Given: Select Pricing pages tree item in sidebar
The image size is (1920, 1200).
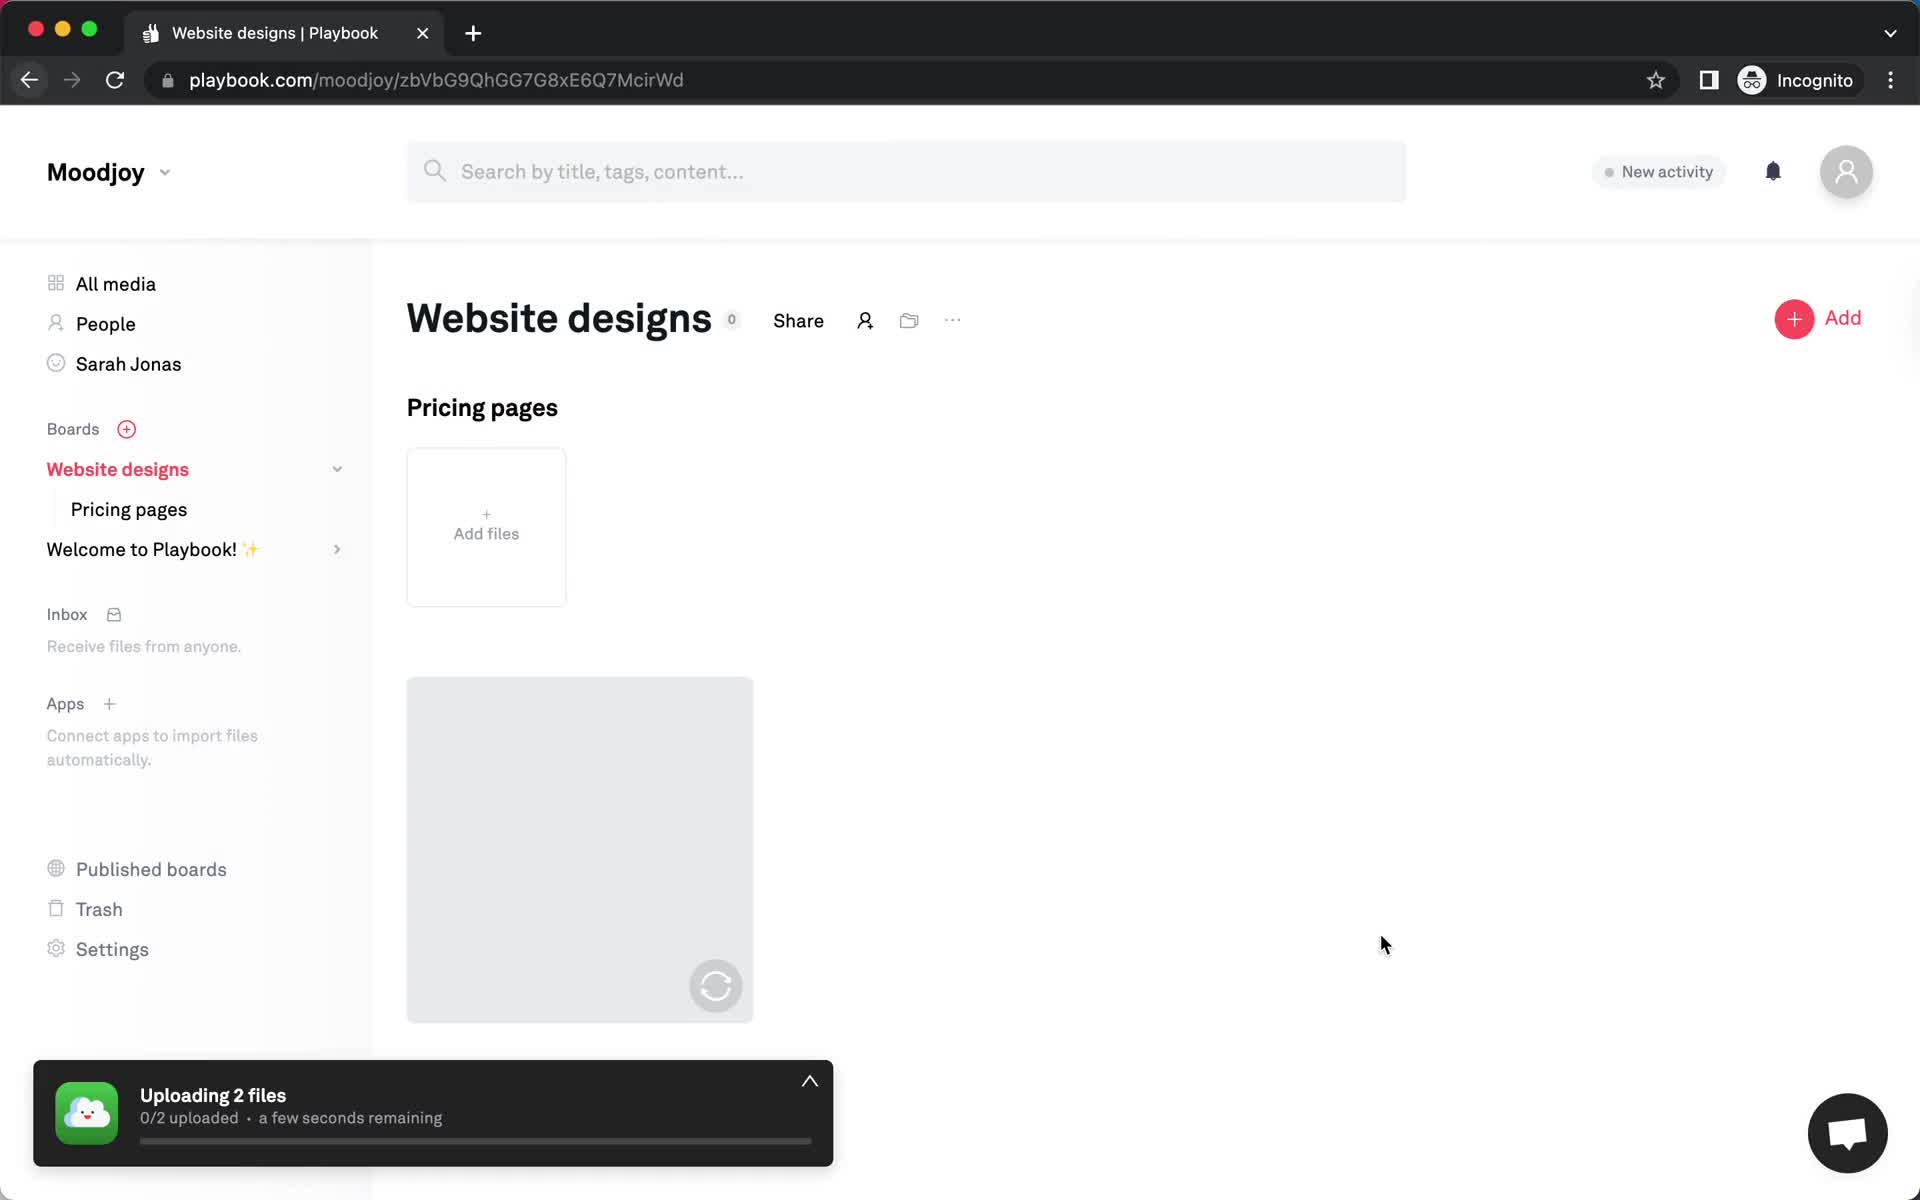Looking at the screenshot, I should click(129, 509).
